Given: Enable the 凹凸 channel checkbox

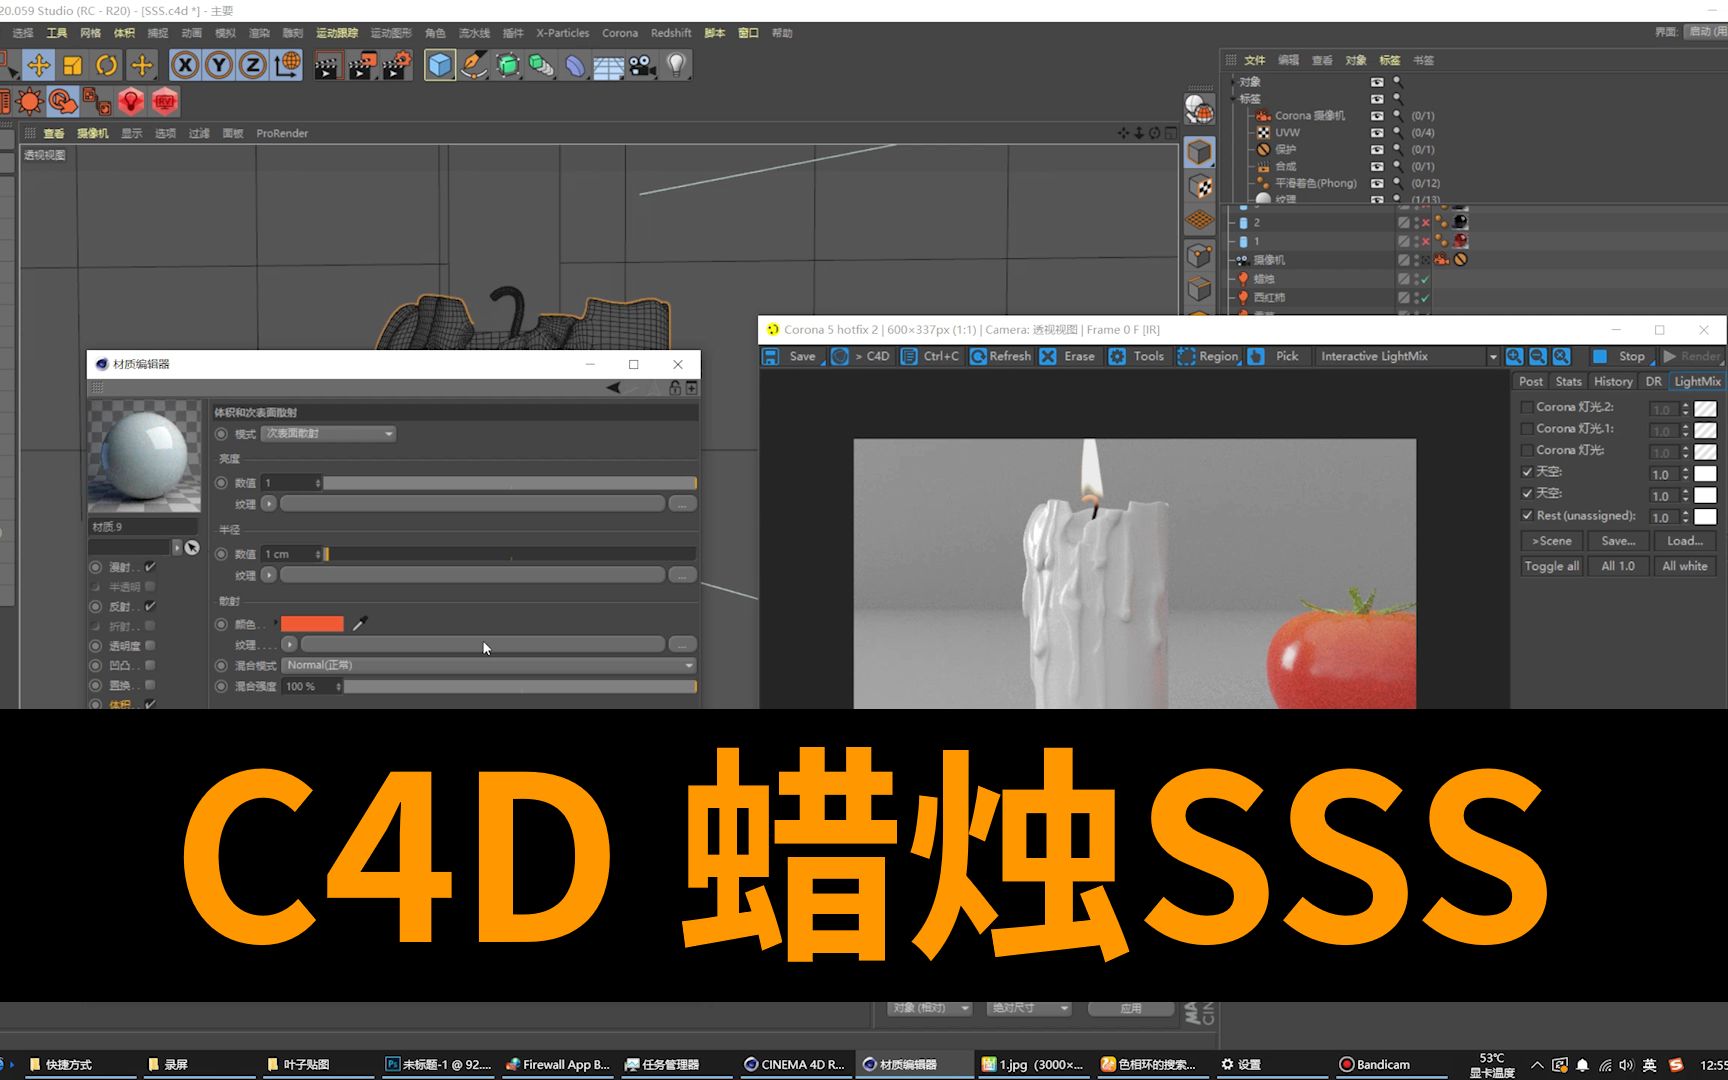Looking at the screenshot, I should coord(150,665).
